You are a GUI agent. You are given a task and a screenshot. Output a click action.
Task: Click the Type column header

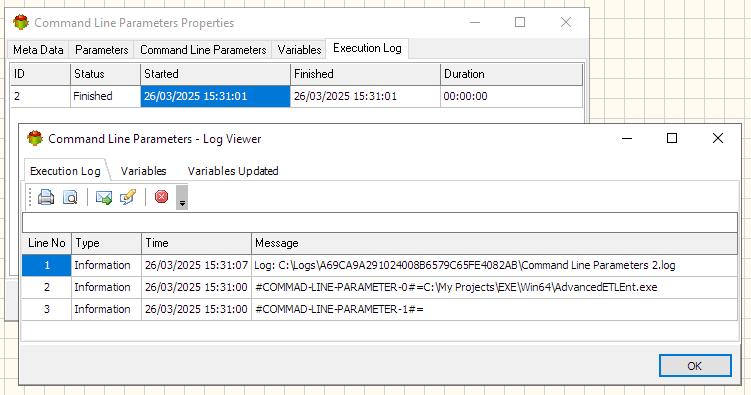pyautogui.click(x=106, y=243)
